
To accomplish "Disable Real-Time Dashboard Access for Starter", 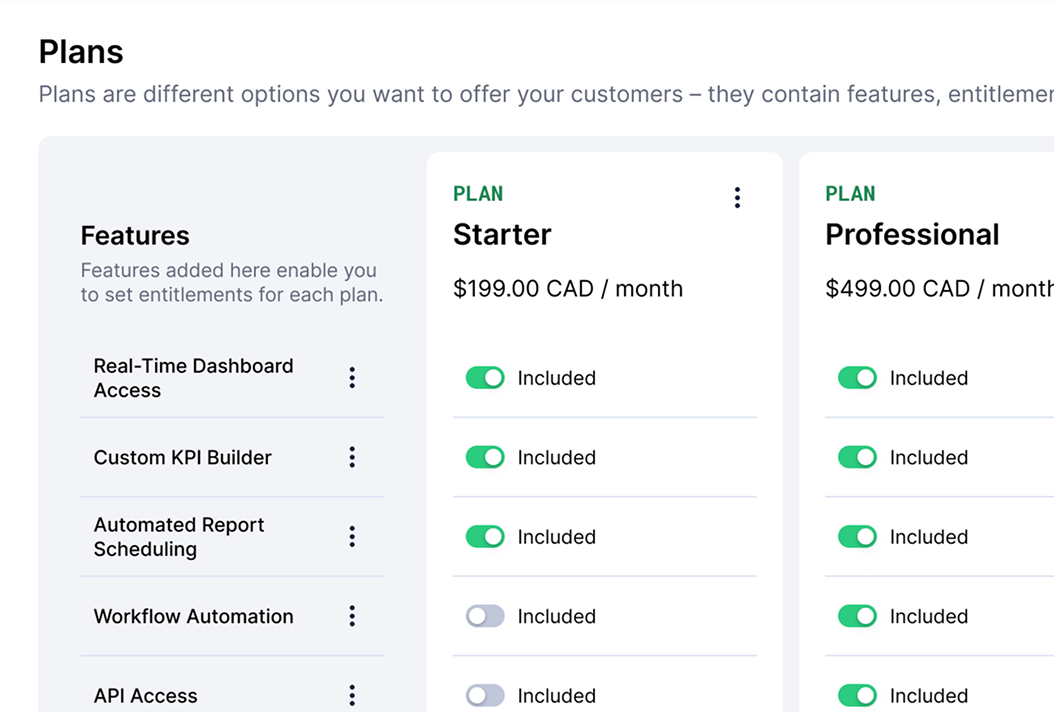I will click(485, 378).
